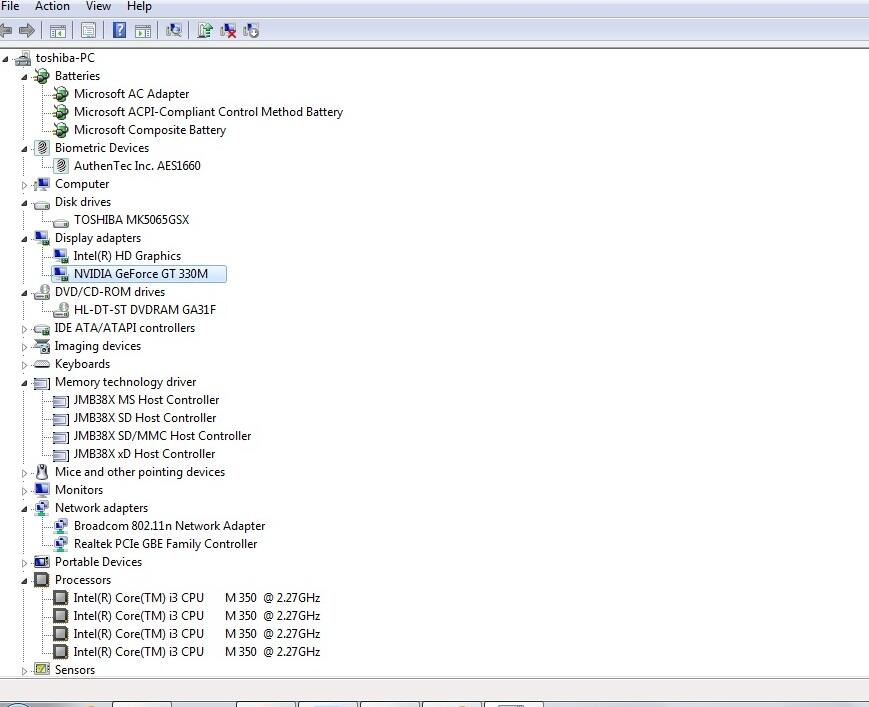Screen dimensions: 869x707
Task: Click the Portable Devices category icon
Action: (x=42, y=562)
